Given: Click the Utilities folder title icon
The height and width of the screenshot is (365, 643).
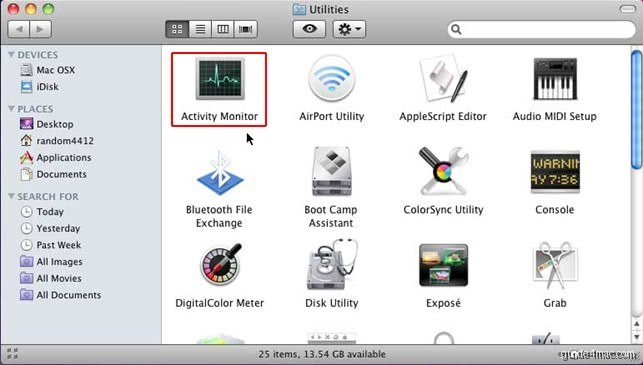Looking at the screenshot, I should (299, 9).
